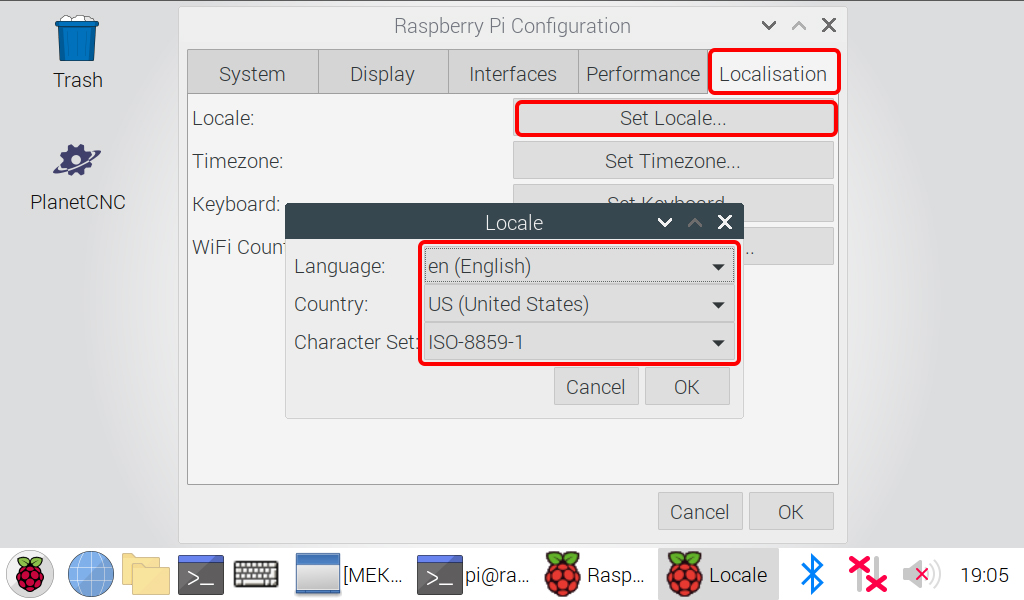
Task: Confirm the Locale dialog with OK
Action: [687, 387]
